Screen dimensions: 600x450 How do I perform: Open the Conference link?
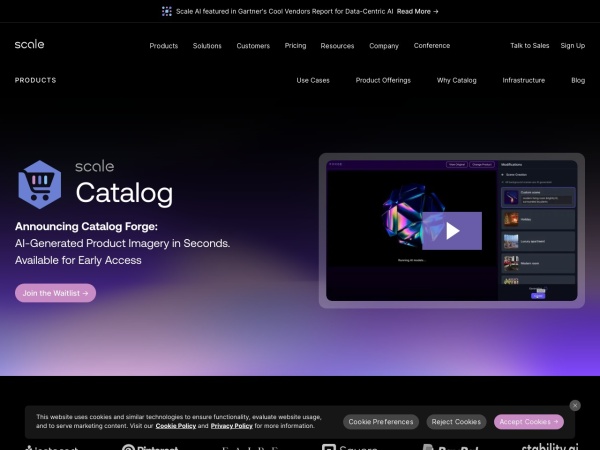432,46
